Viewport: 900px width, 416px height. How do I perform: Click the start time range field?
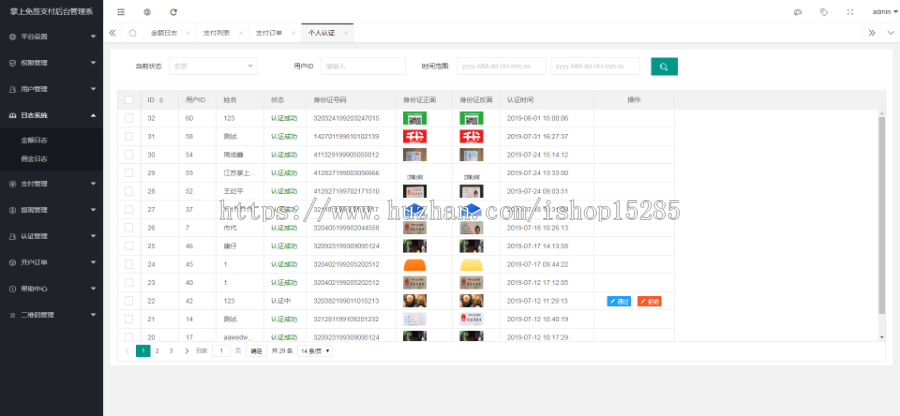point(502,66)
